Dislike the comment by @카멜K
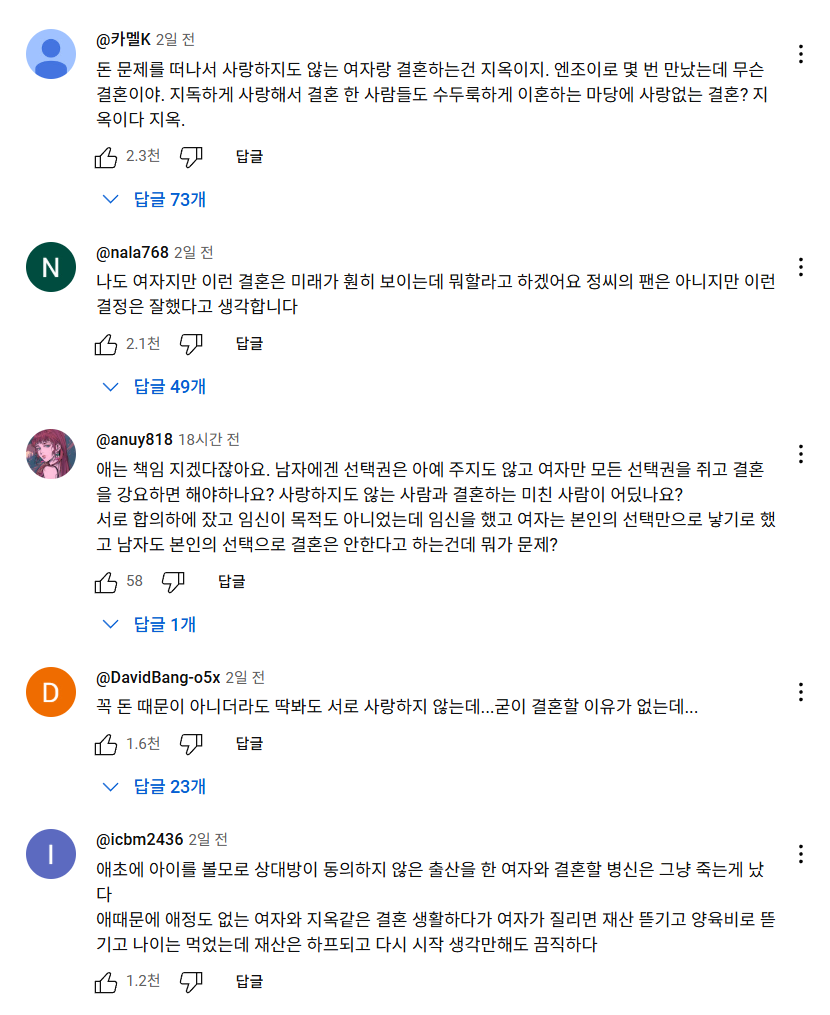The width and height of the screenshot is (830, 1015). [191, 157]
